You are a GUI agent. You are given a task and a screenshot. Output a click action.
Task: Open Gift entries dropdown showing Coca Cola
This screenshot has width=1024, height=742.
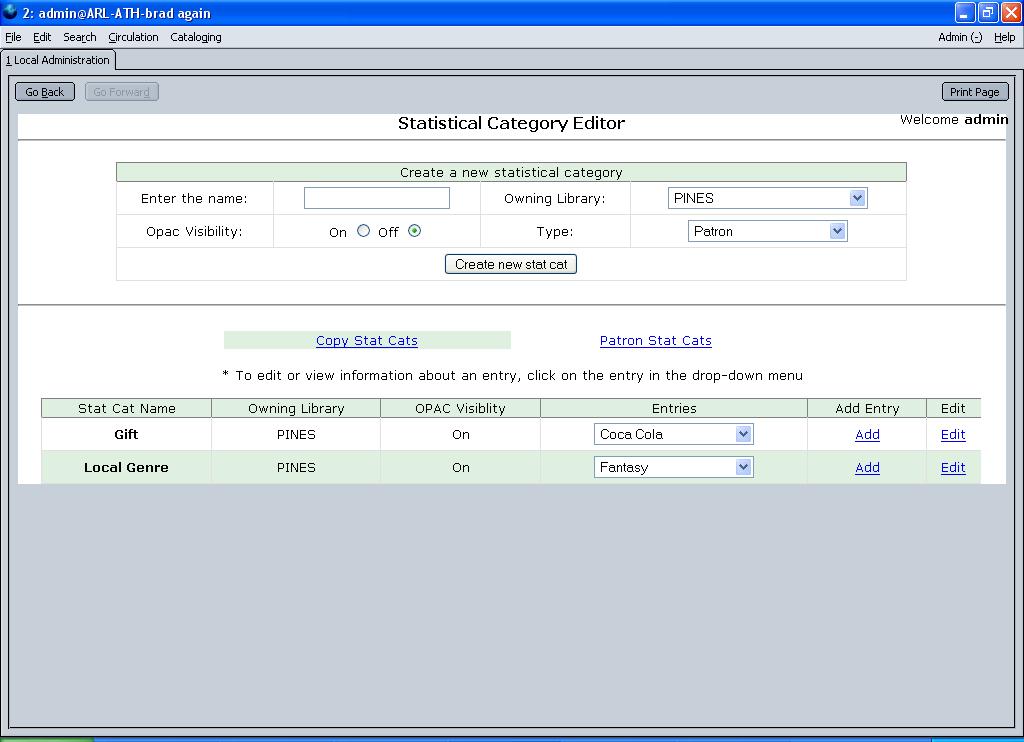(x=673, y=434)
